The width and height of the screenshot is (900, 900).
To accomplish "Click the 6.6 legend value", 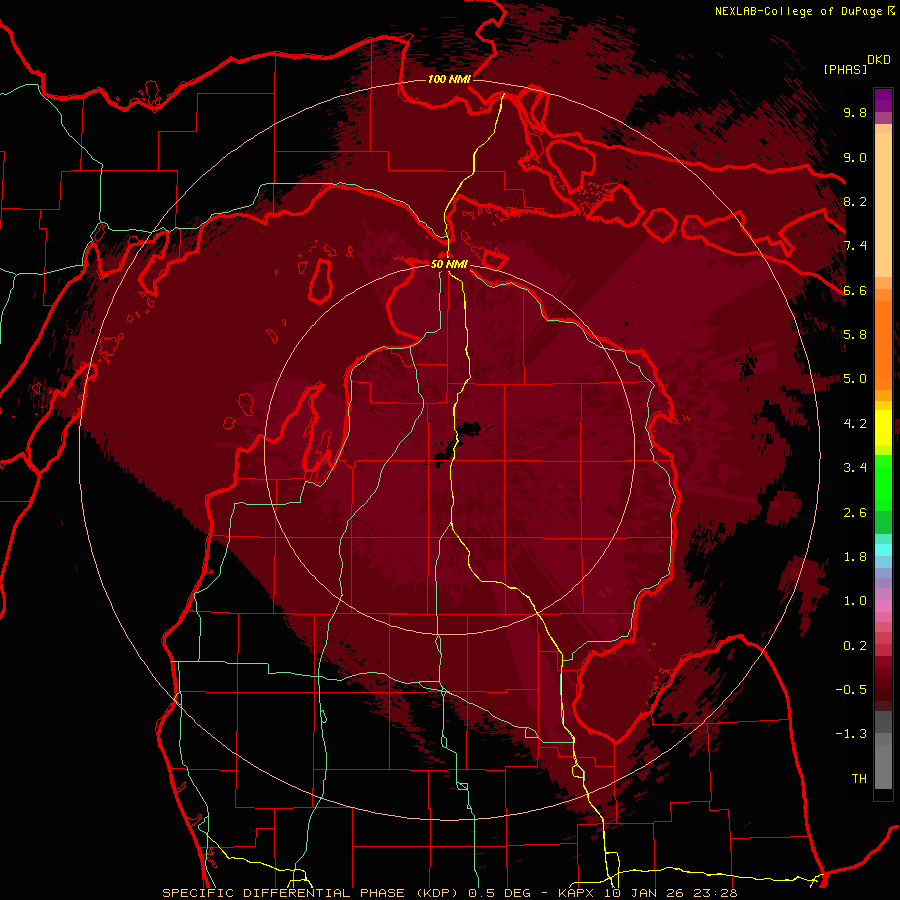I will coord(855,290).
